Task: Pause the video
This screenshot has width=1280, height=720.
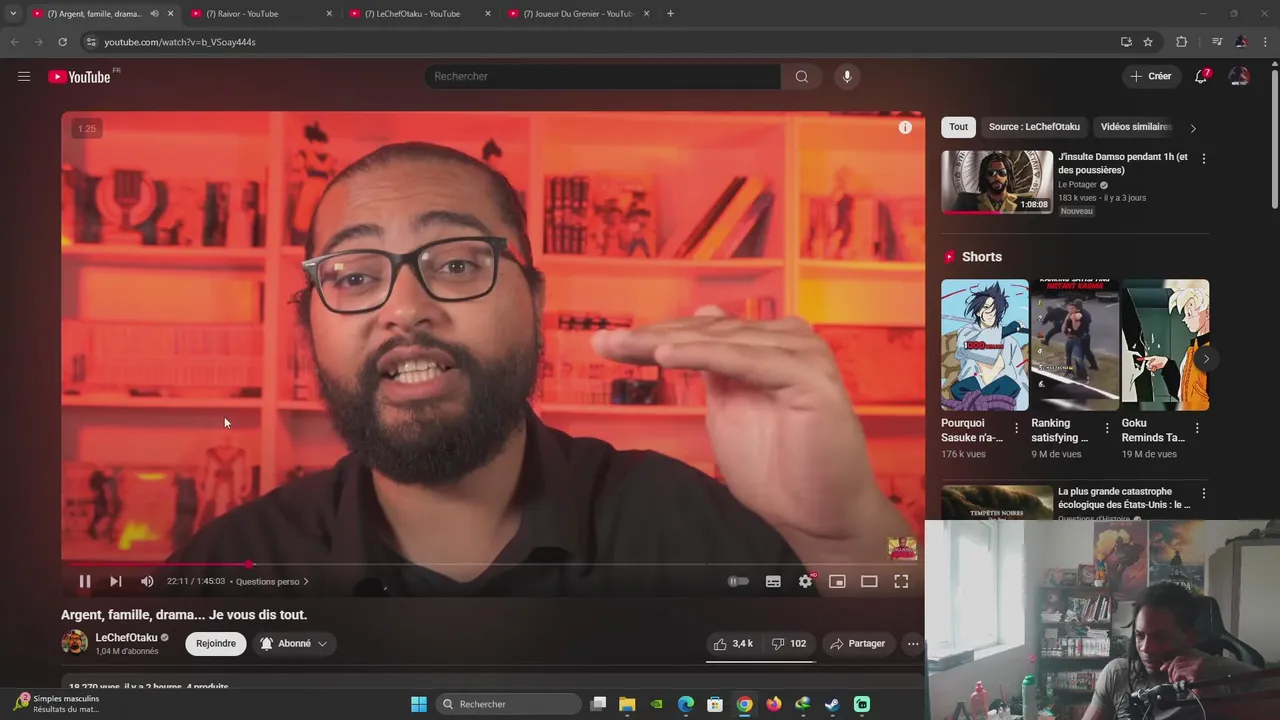Action: click(85, 581)
